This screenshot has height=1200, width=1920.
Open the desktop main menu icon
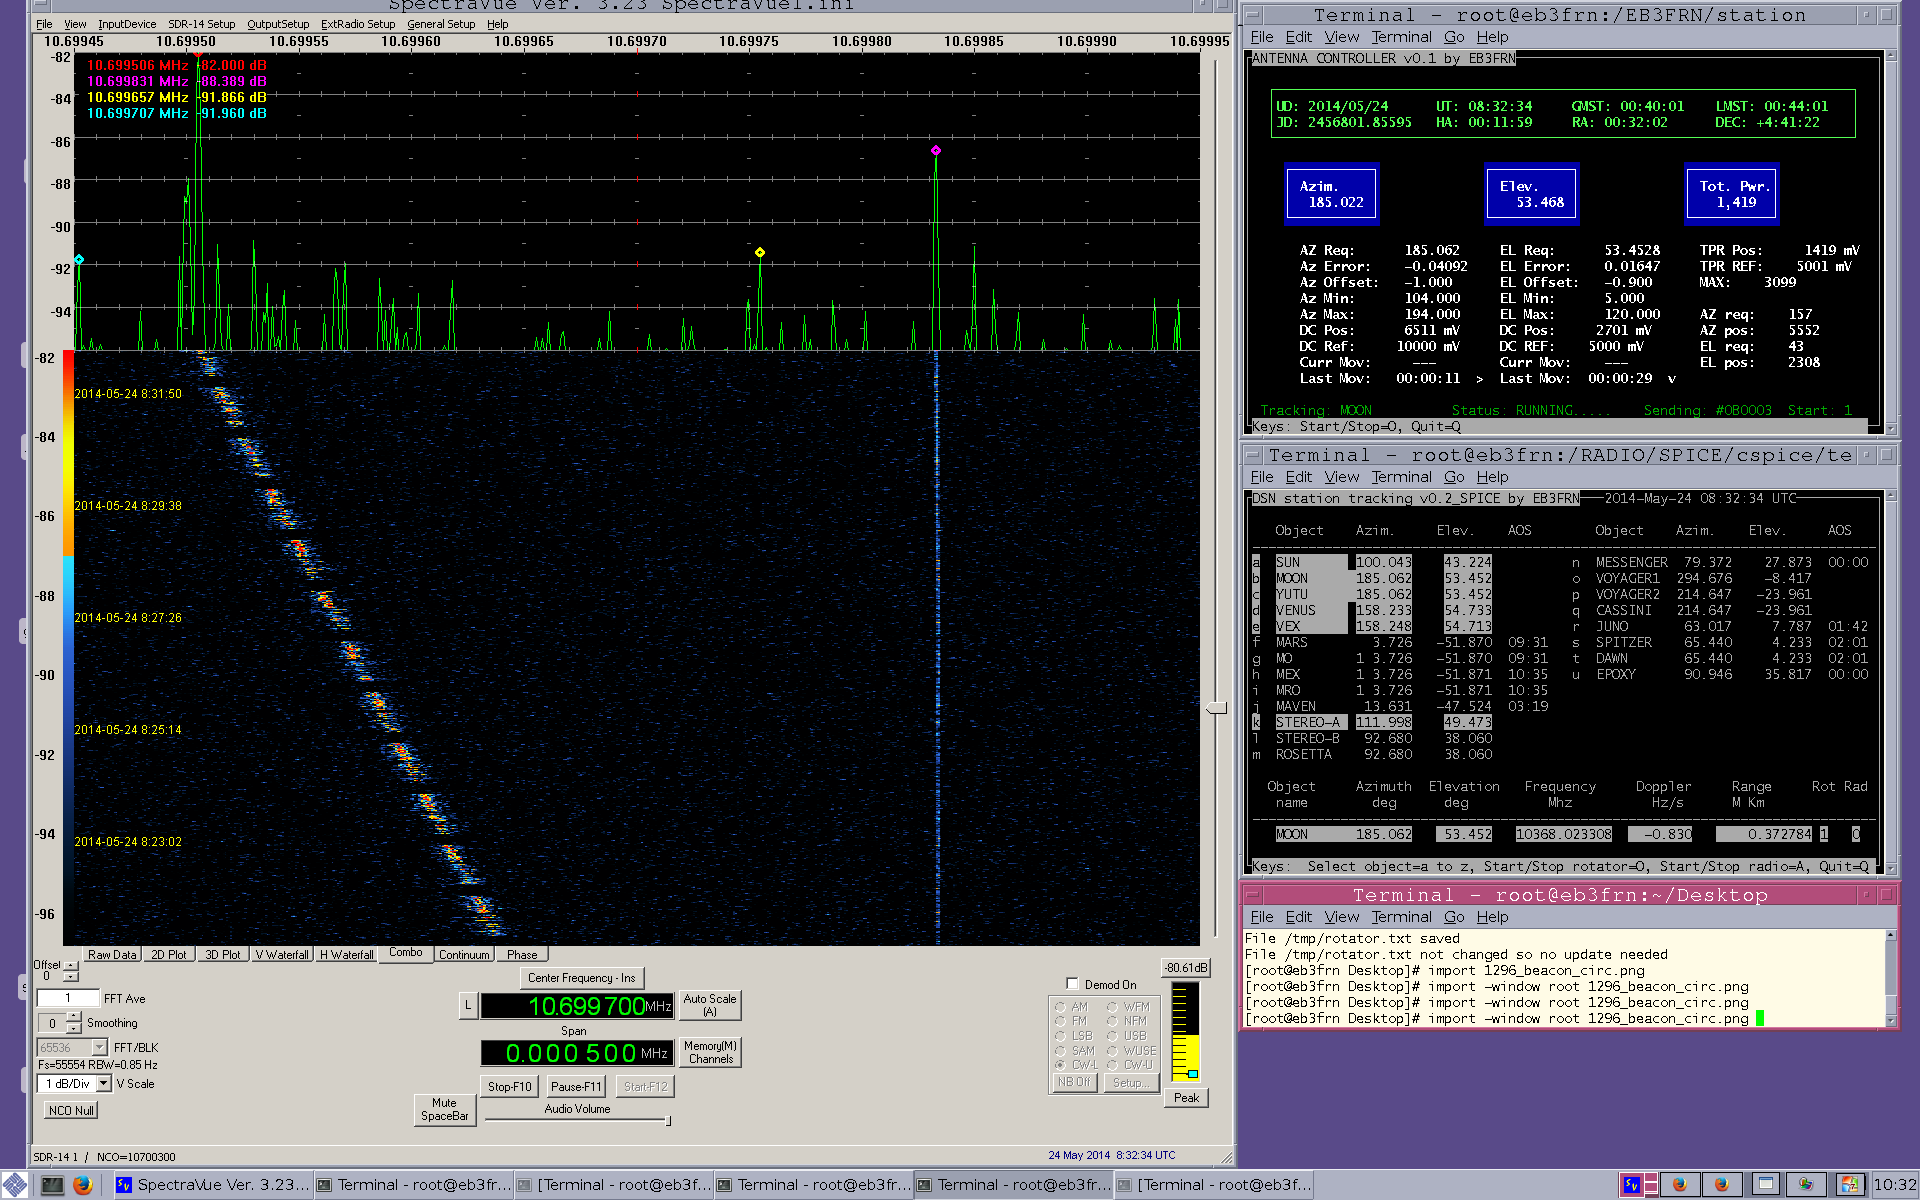point(14,1185)
